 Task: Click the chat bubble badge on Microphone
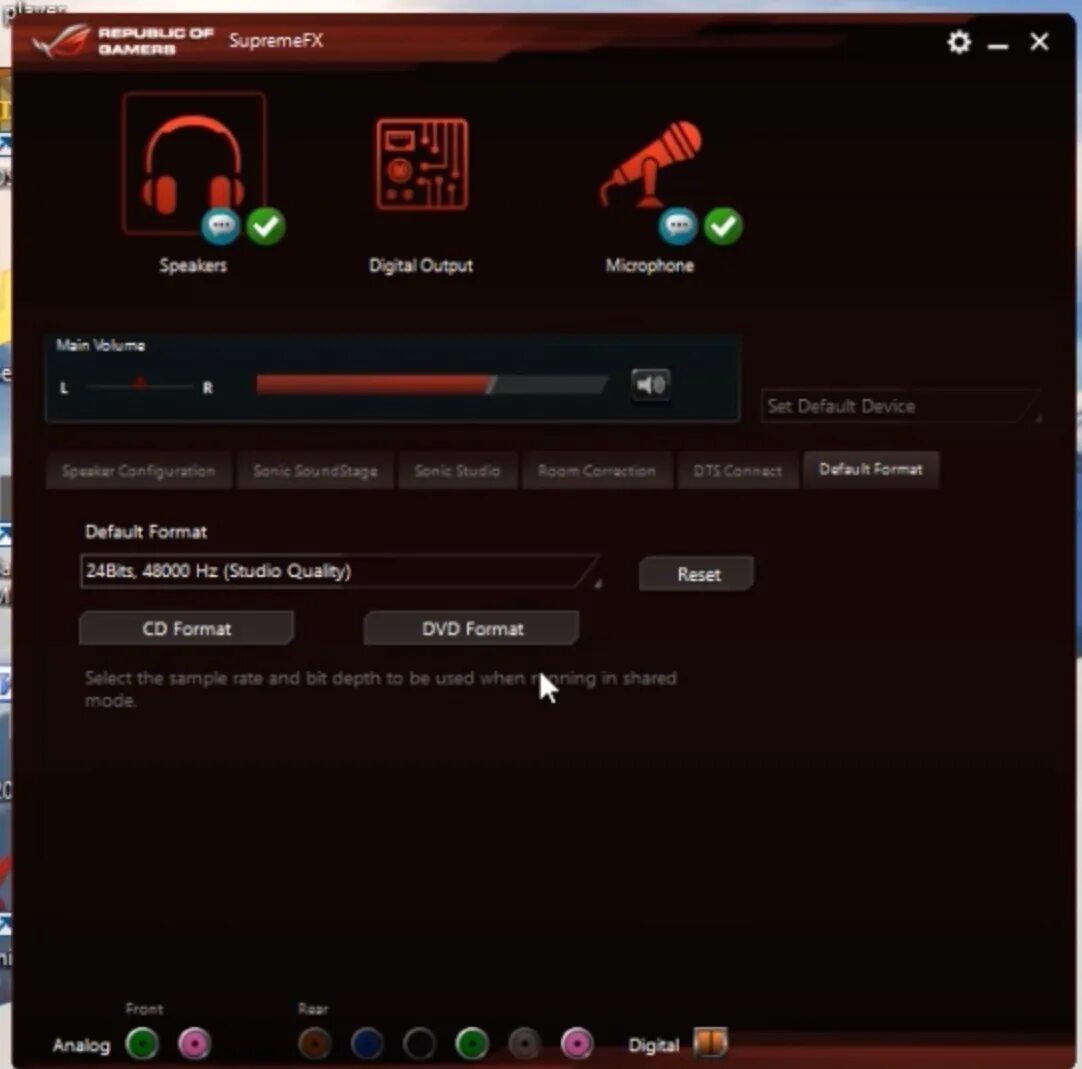678,226
